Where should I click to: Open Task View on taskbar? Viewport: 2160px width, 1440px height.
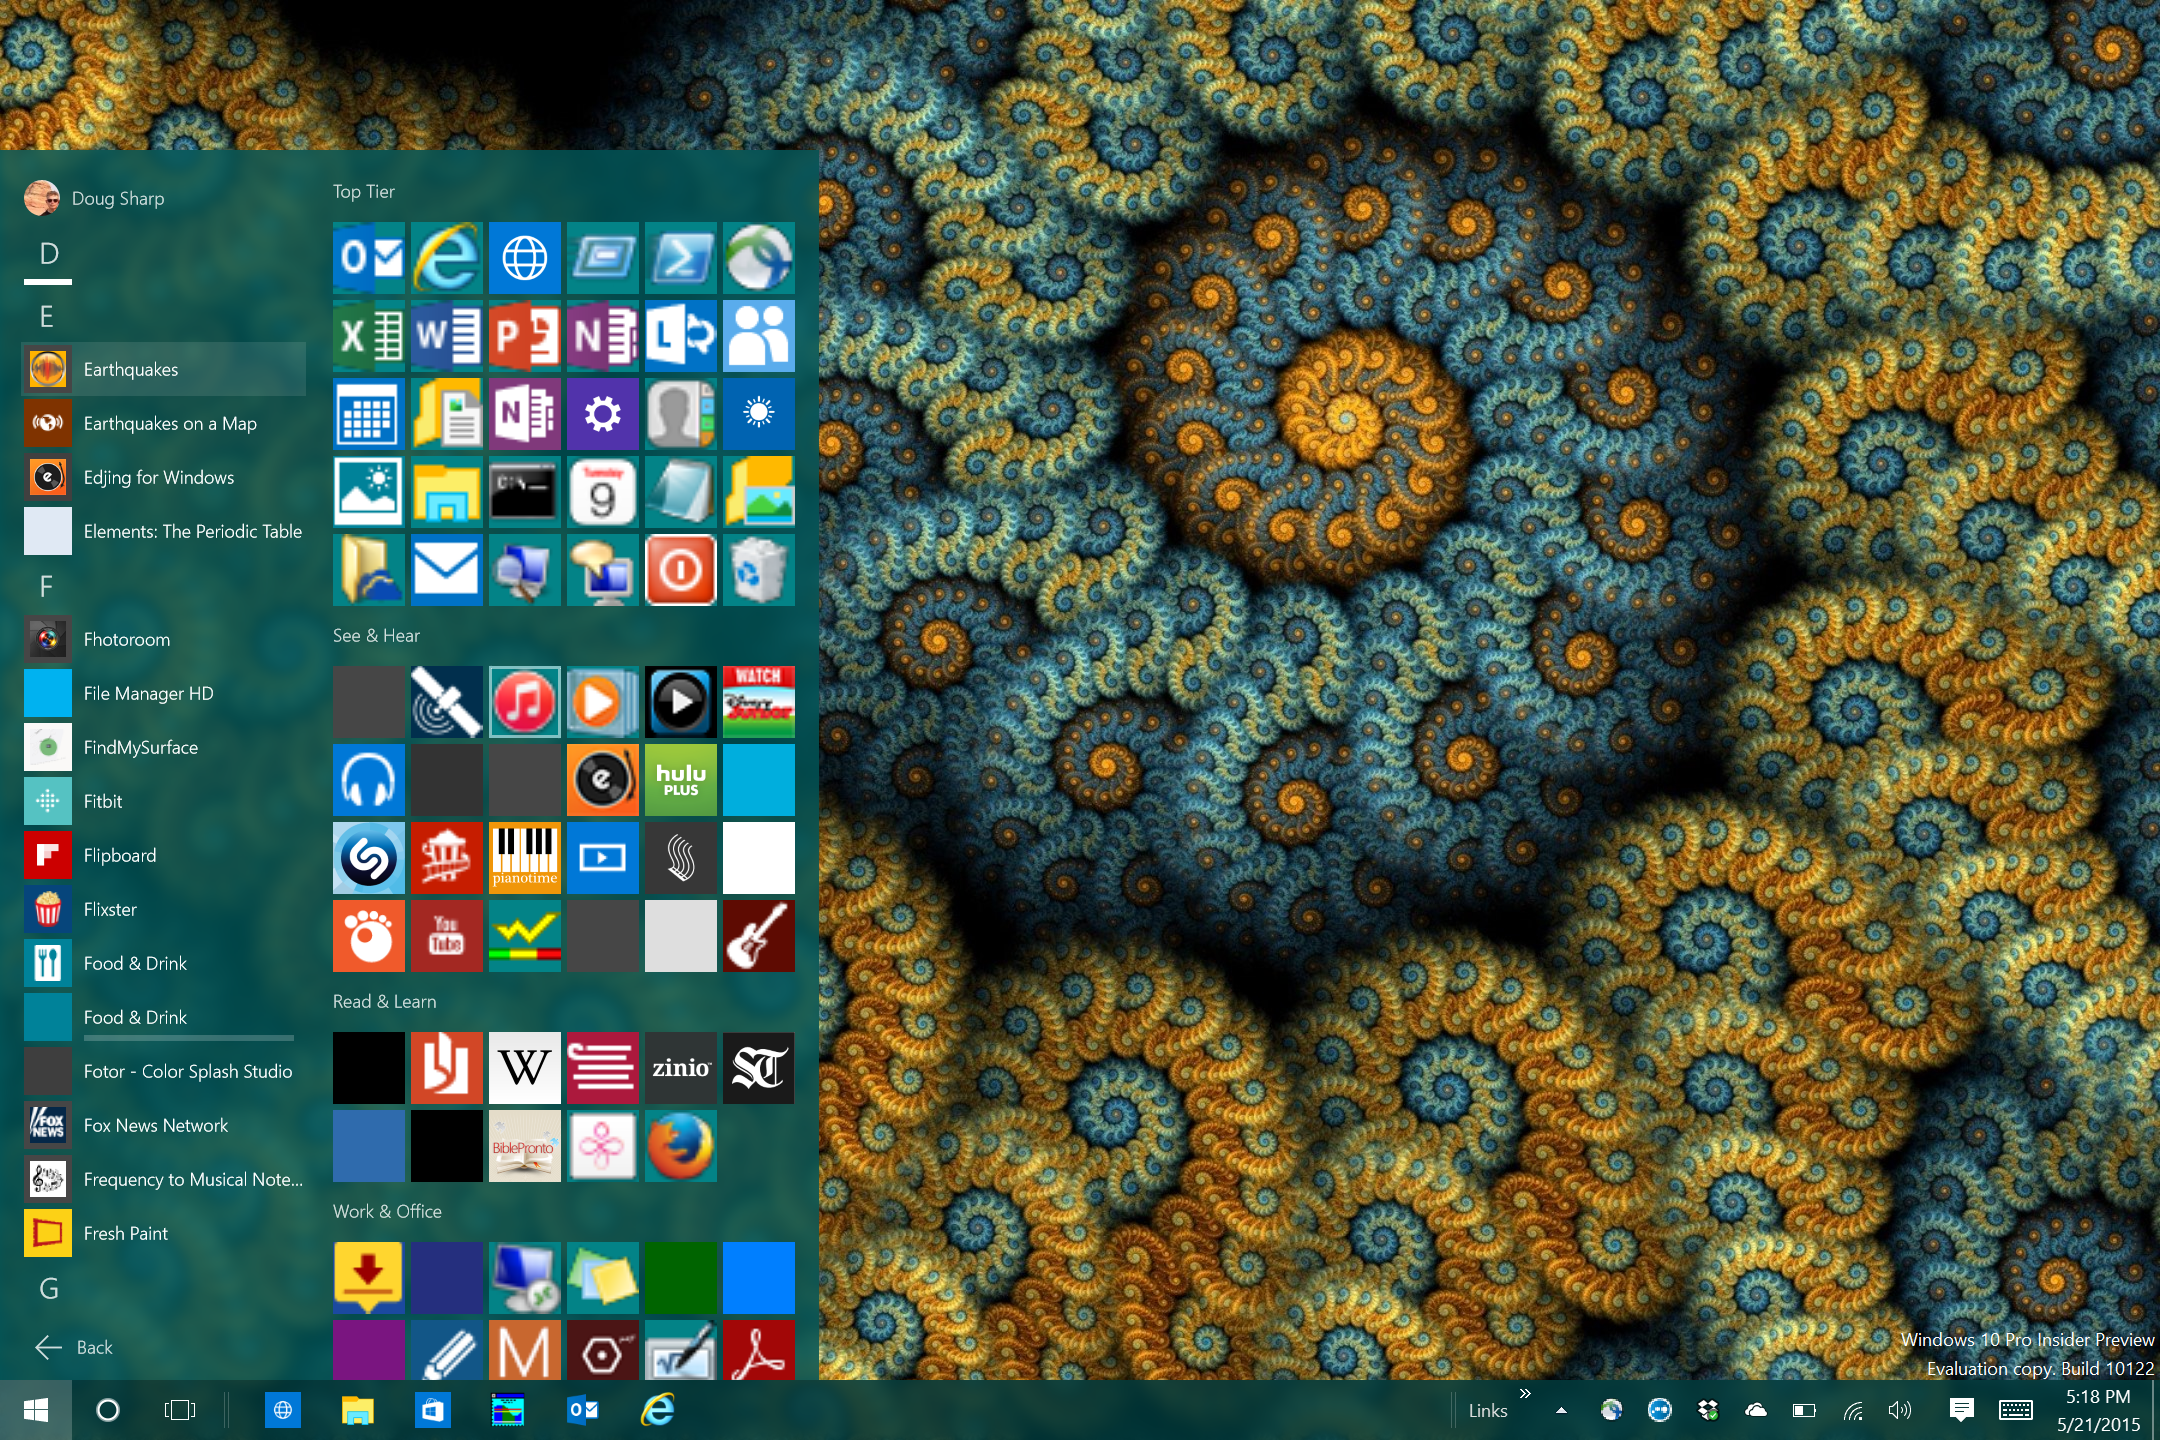[x=180, y=1410]
